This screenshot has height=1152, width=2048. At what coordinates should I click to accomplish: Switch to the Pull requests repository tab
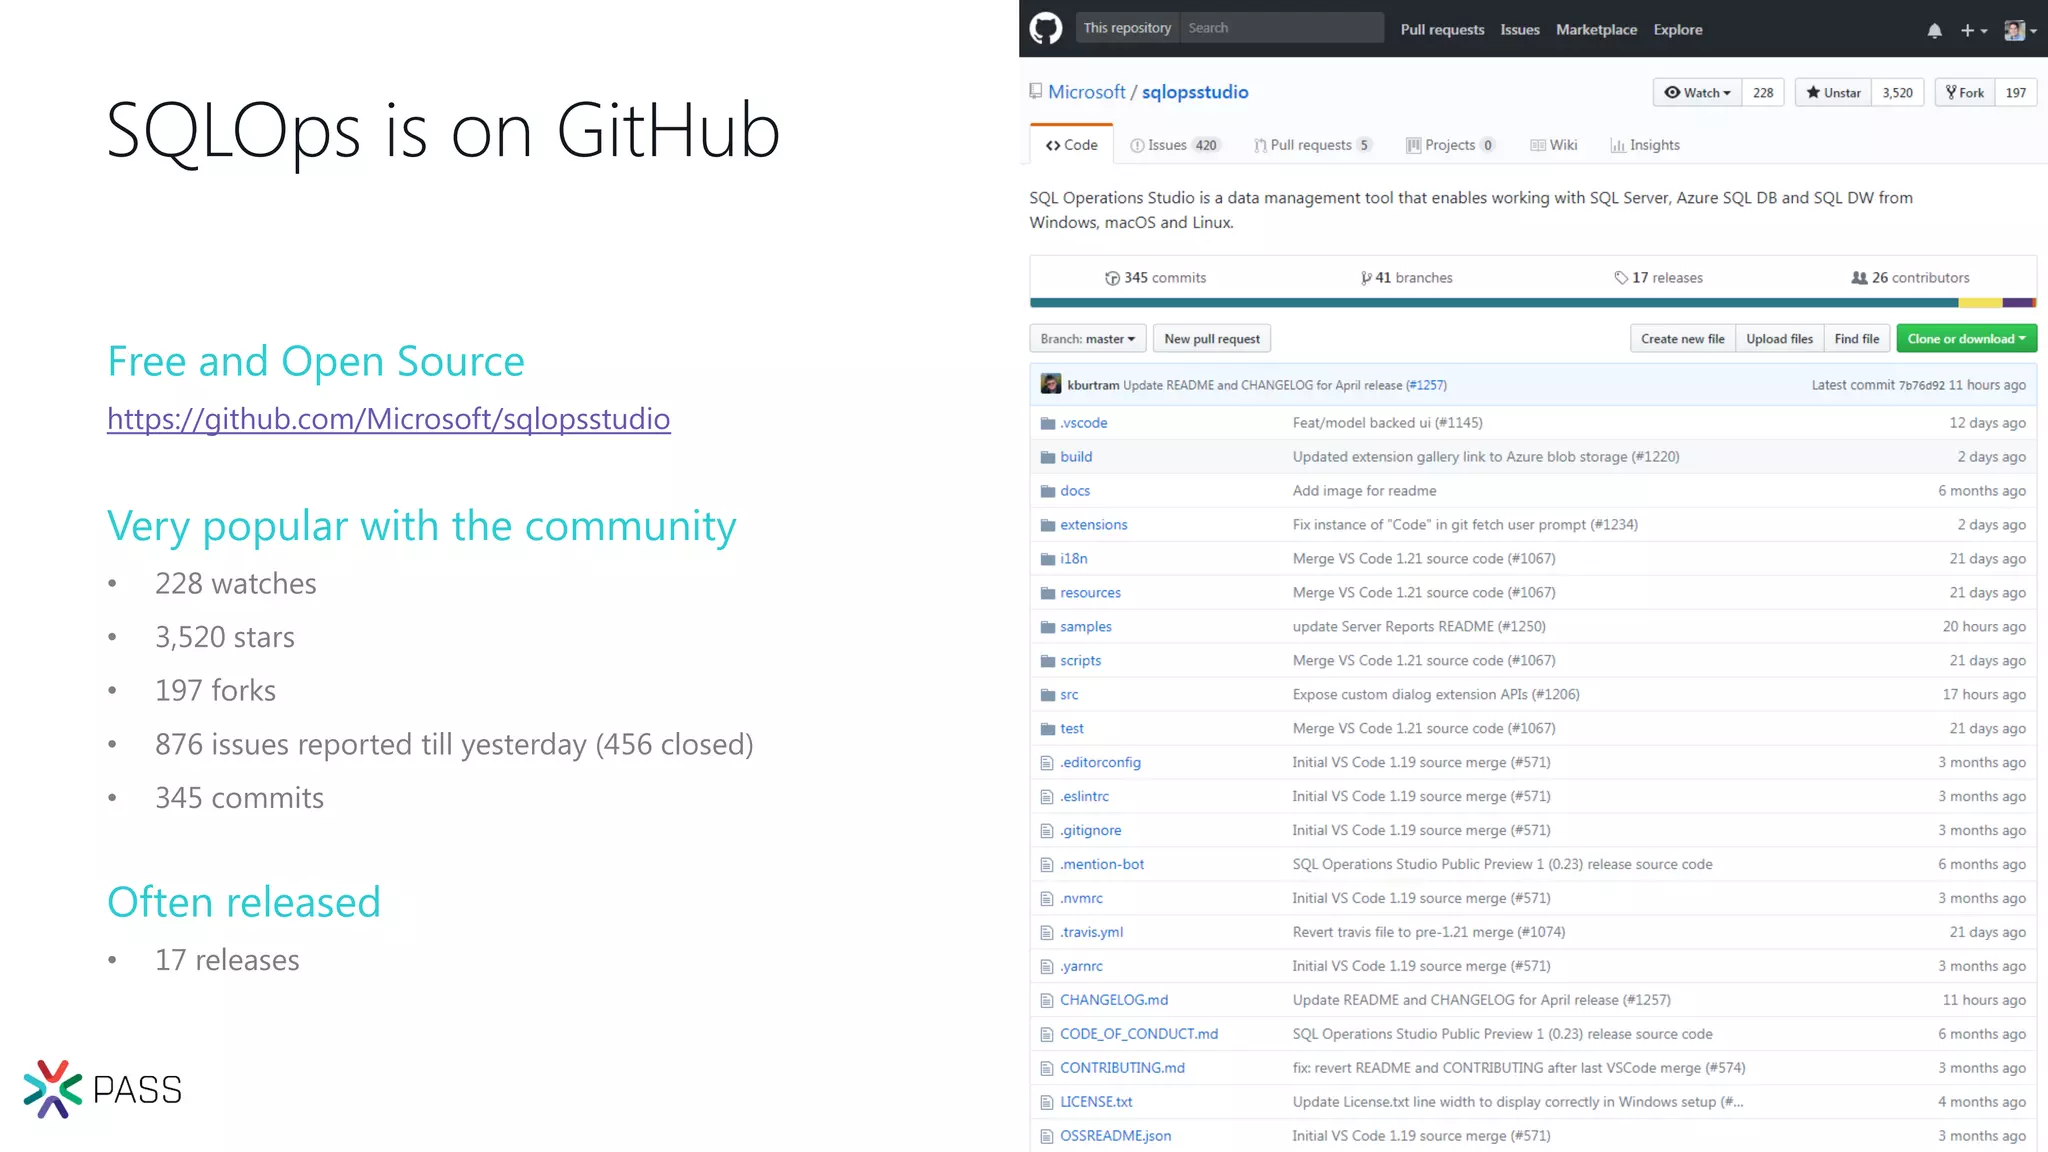pyautogui.click(x=1313, y=145)
